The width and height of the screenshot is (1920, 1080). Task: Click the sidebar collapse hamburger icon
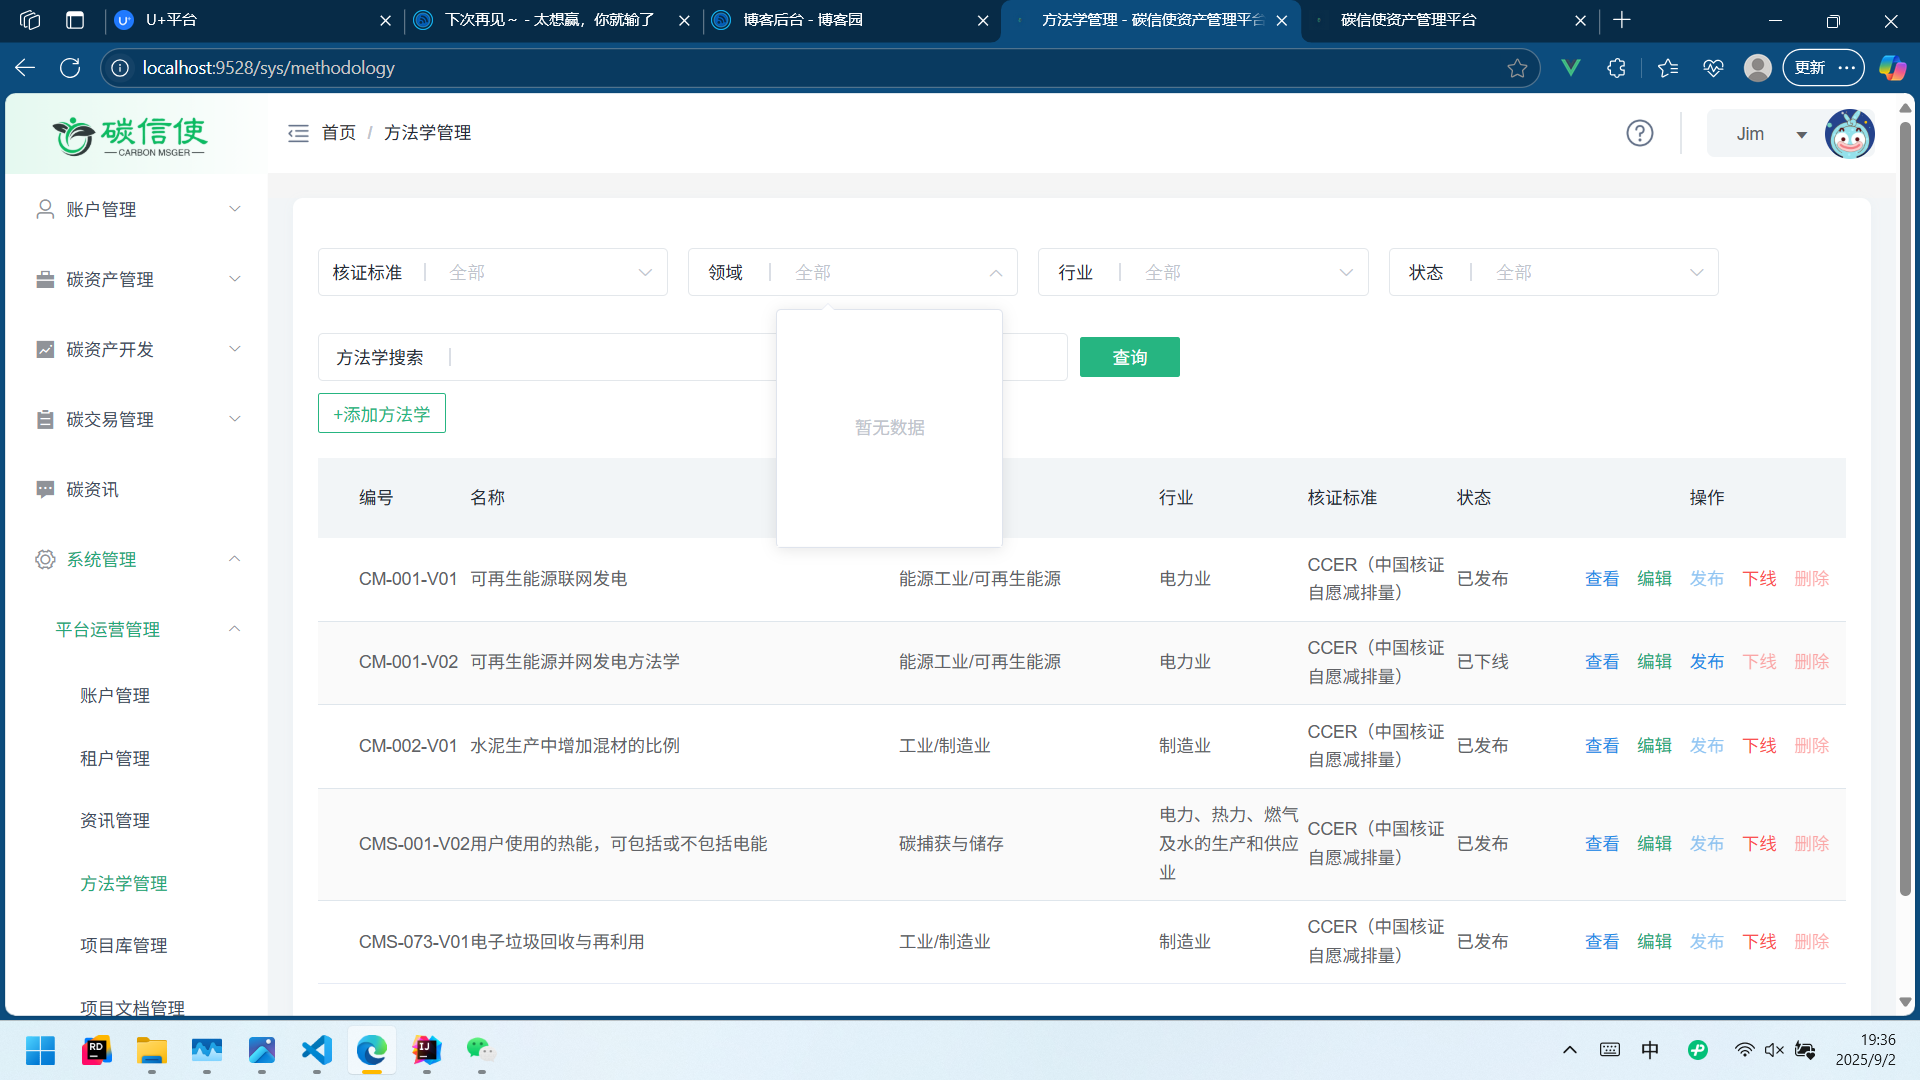[298, 133]
